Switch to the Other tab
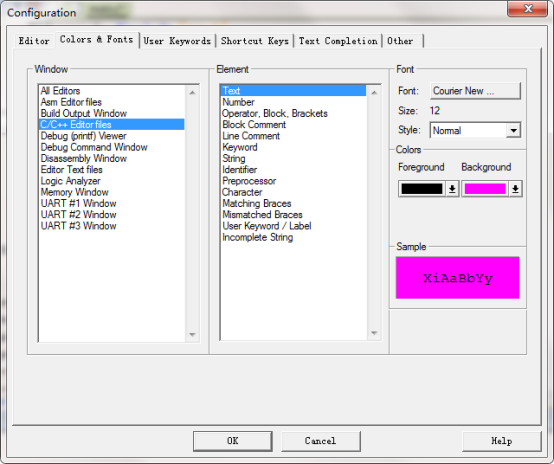The image size is (554, 464). coord(403,41)
